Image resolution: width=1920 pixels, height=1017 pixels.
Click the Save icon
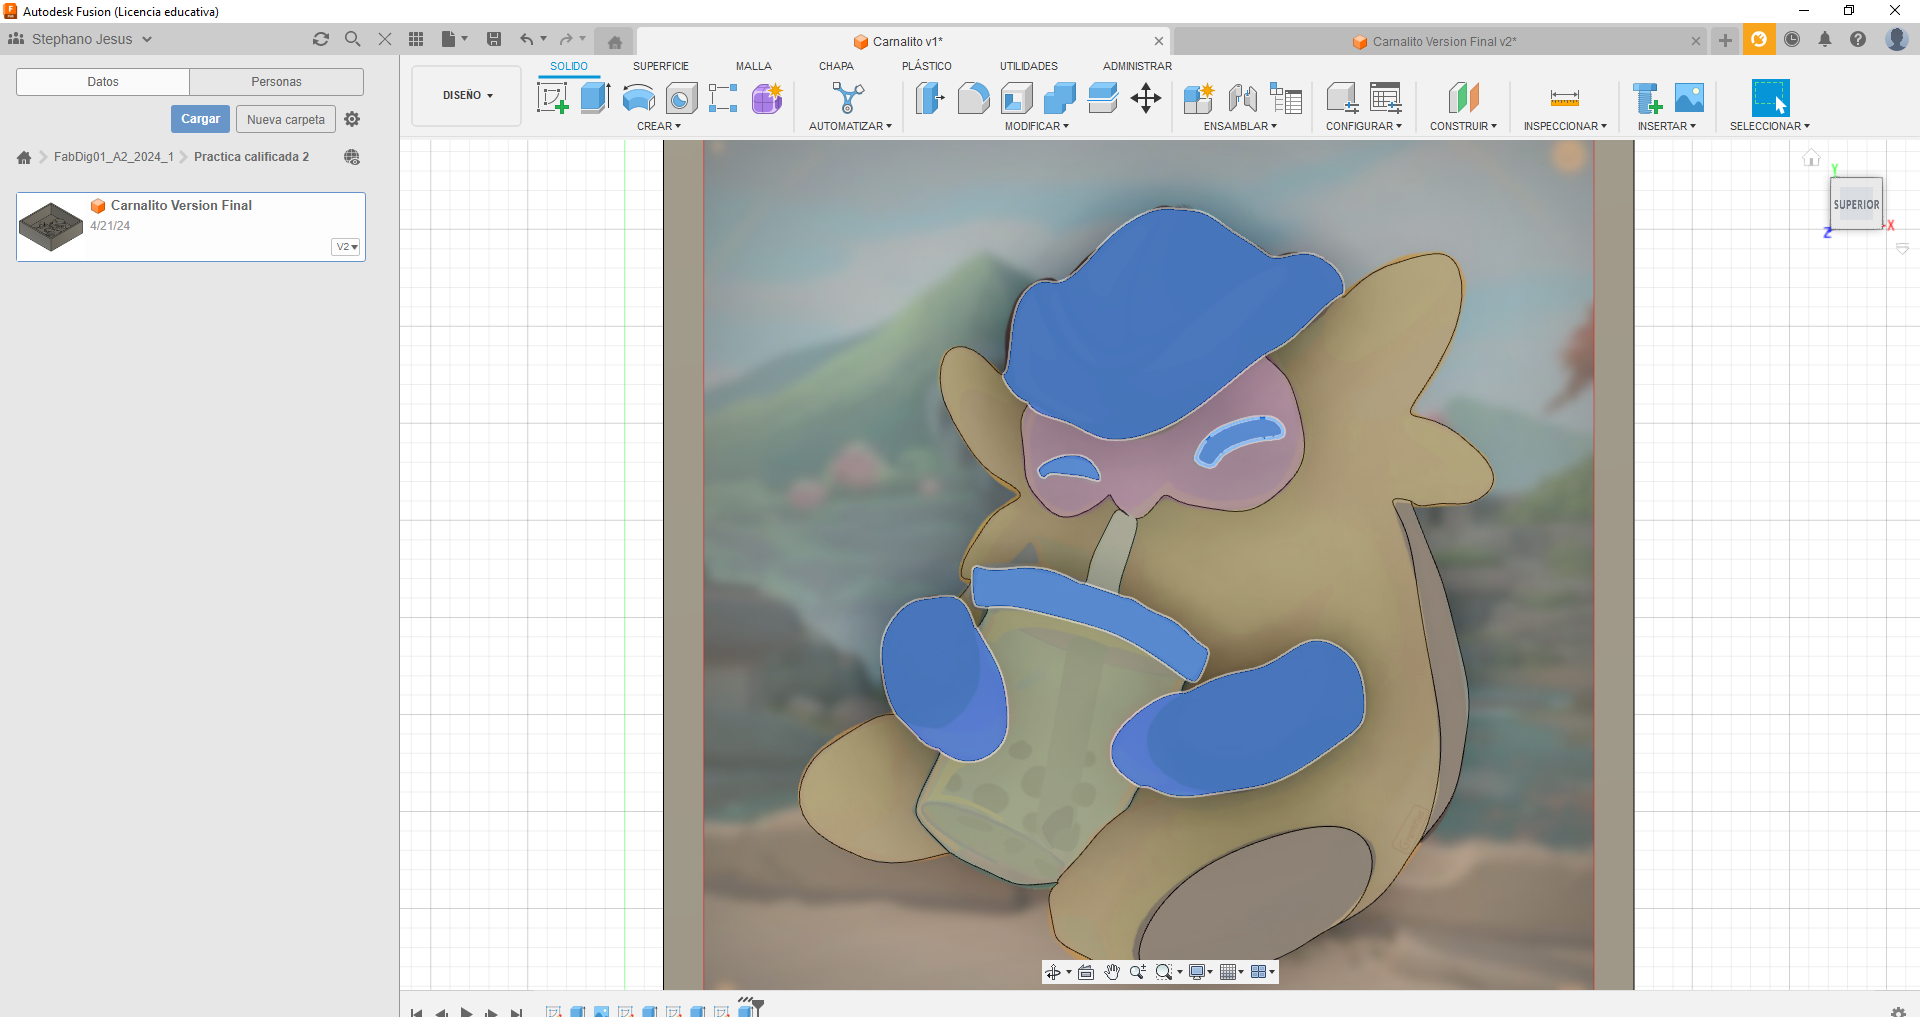point(494,39)
